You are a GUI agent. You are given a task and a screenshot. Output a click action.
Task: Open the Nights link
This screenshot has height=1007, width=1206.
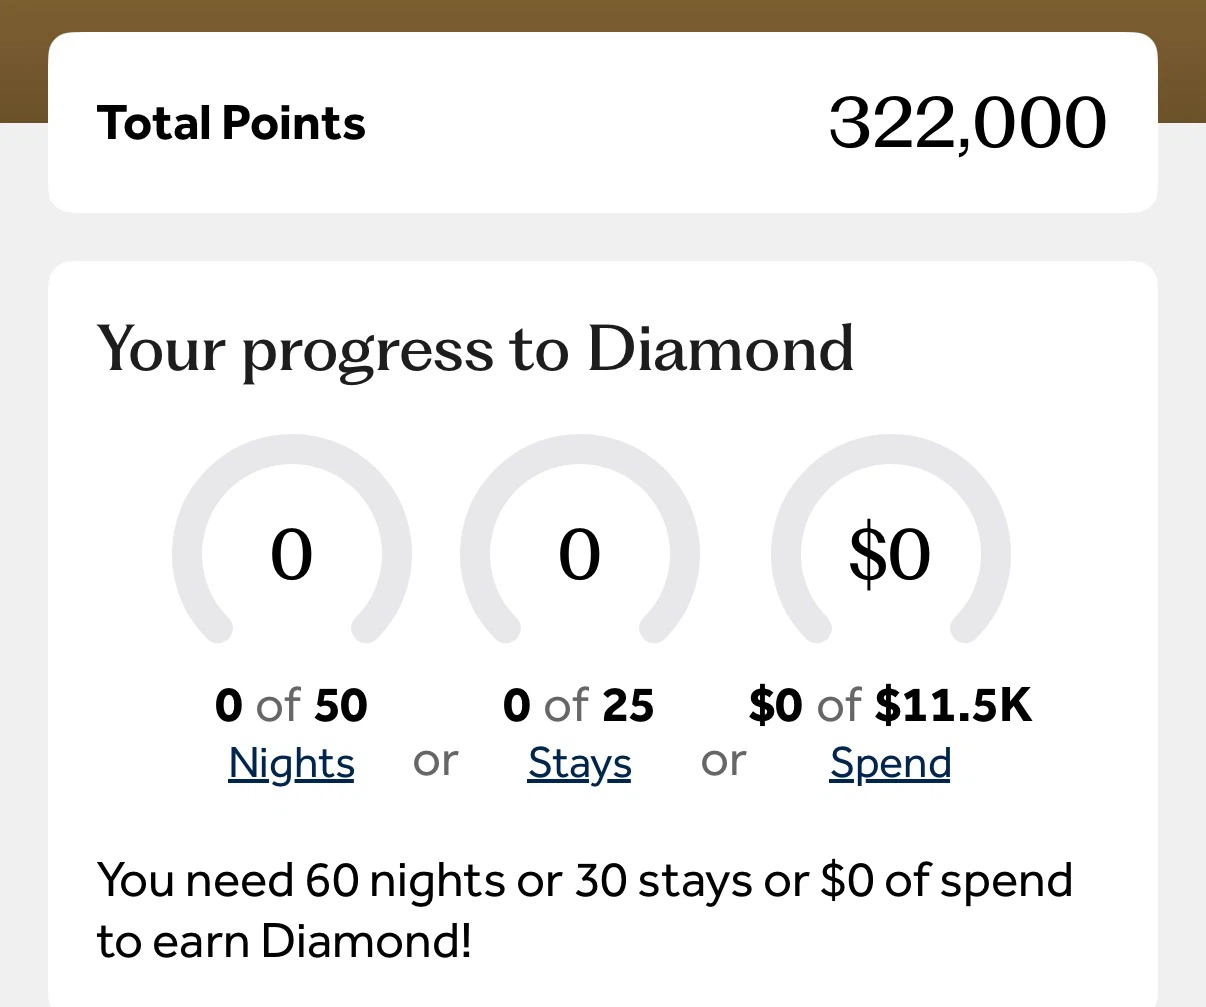pos(291,765)
